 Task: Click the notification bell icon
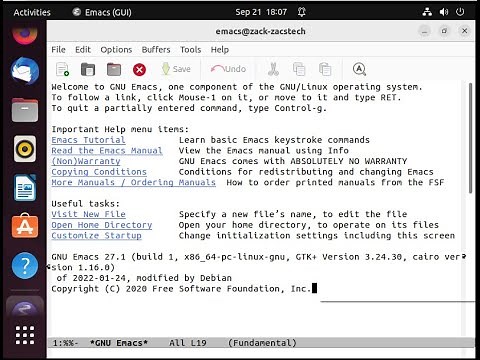(302, 12)
